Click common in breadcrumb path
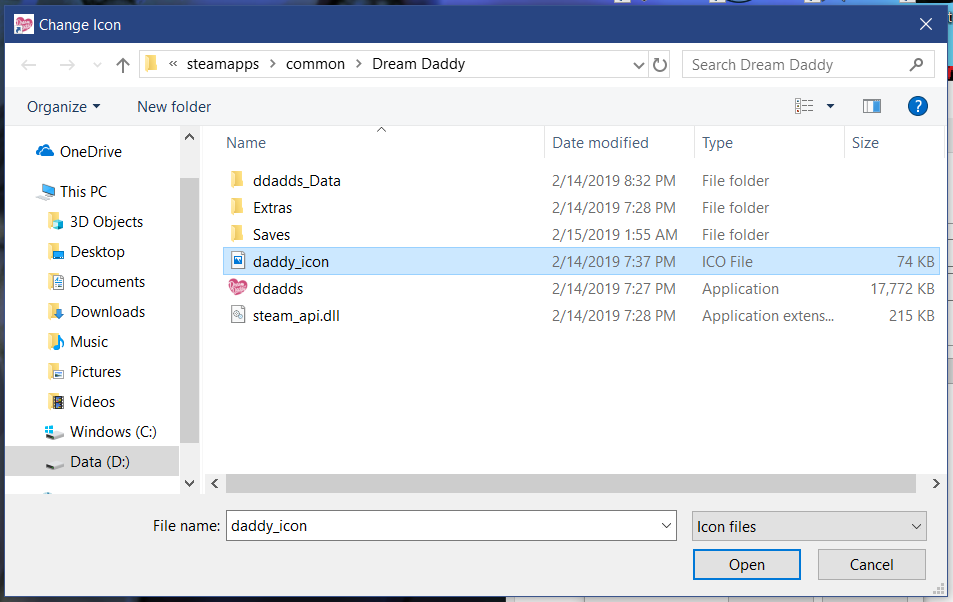The image size is (953, 602). [x=315, y=64]
